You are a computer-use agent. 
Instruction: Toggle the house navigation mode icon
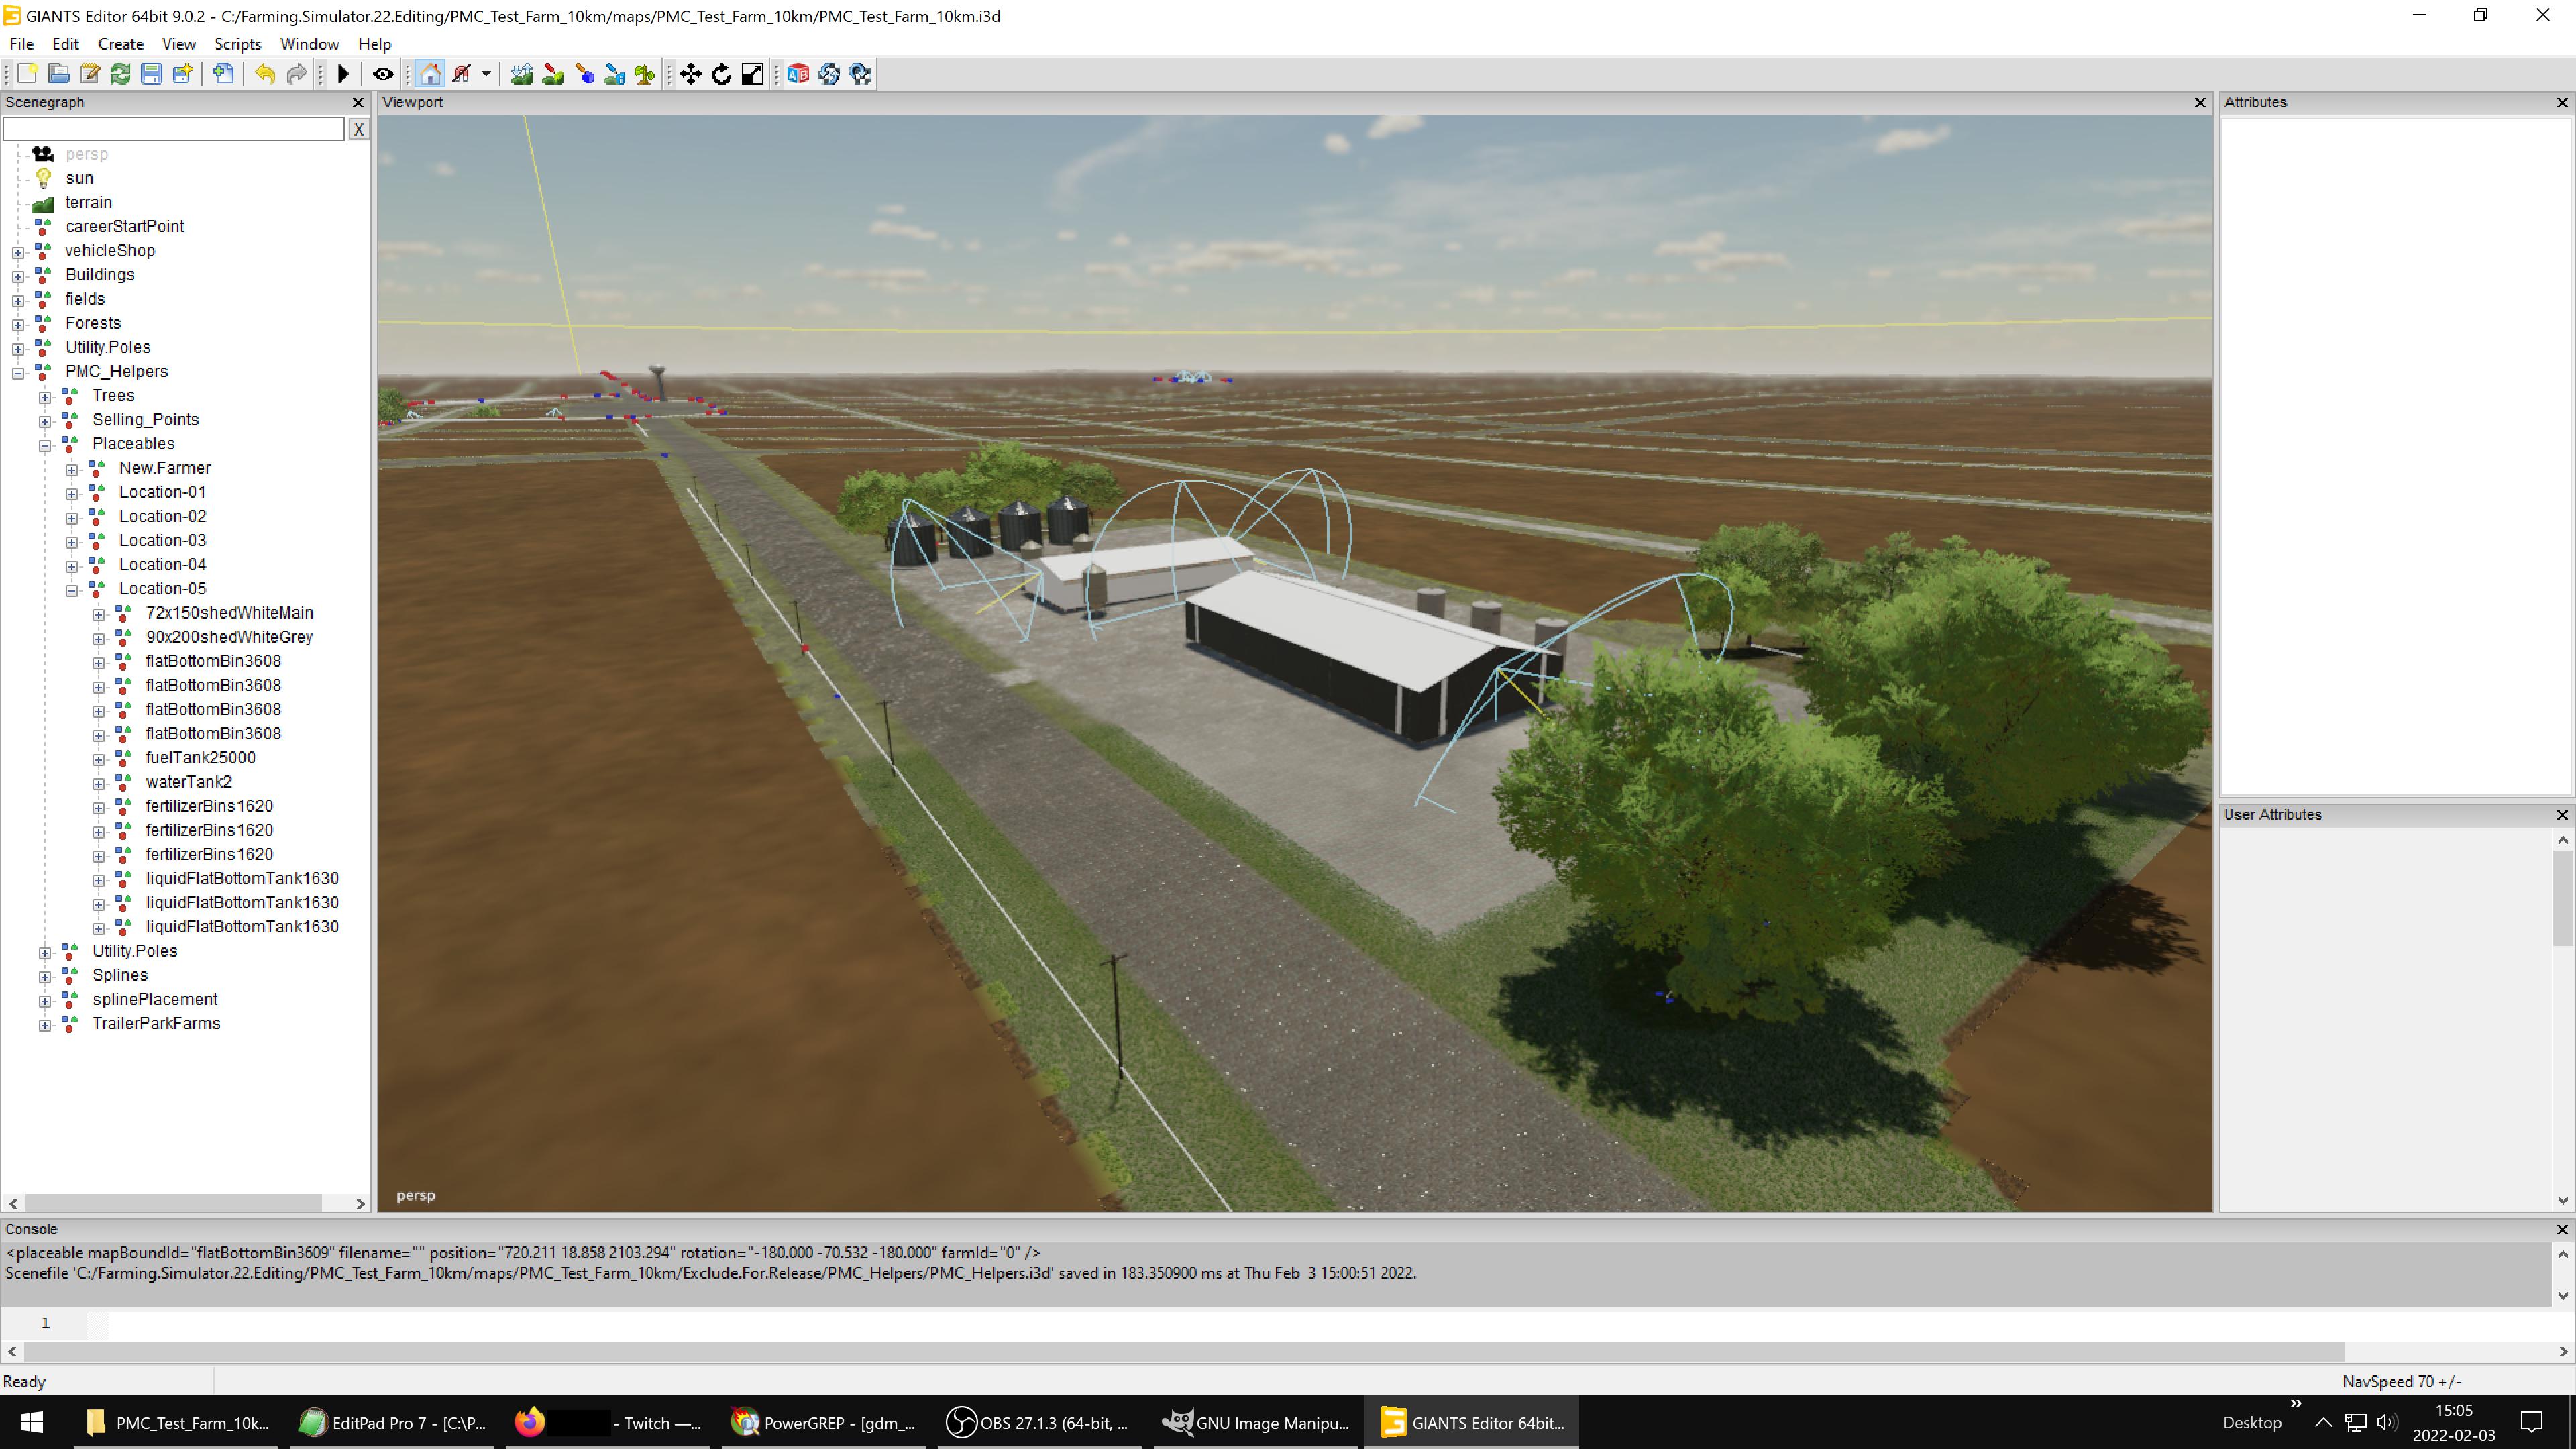[430, 74]
